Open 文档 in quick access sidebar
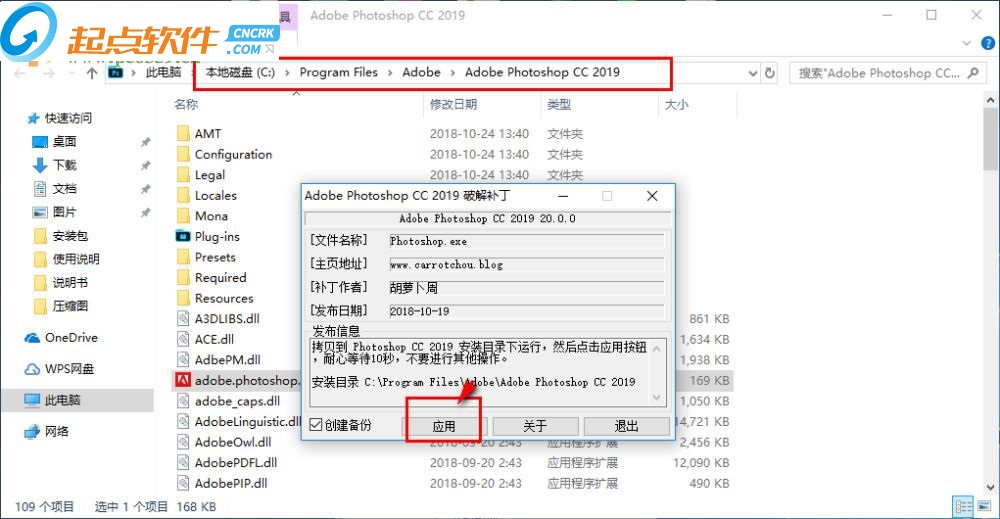 [64, 189]
